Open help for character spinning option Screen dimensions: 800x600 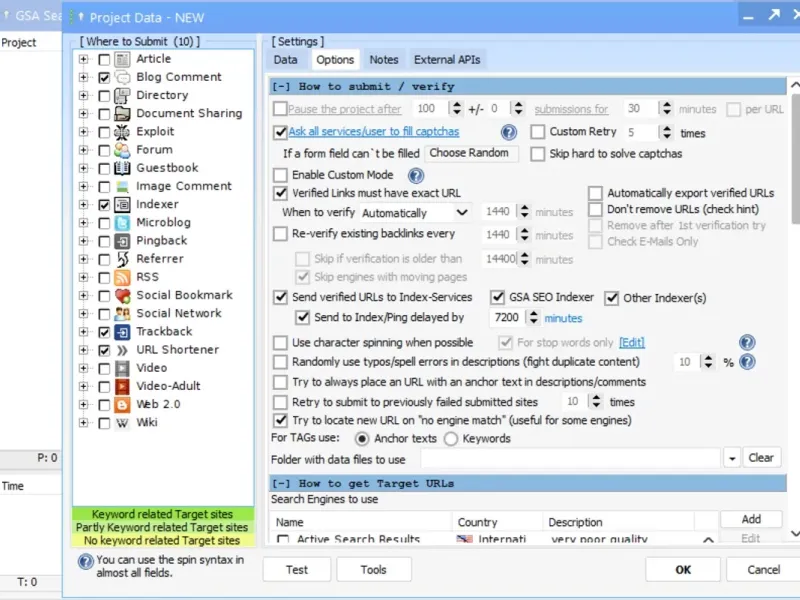point(747,342)
